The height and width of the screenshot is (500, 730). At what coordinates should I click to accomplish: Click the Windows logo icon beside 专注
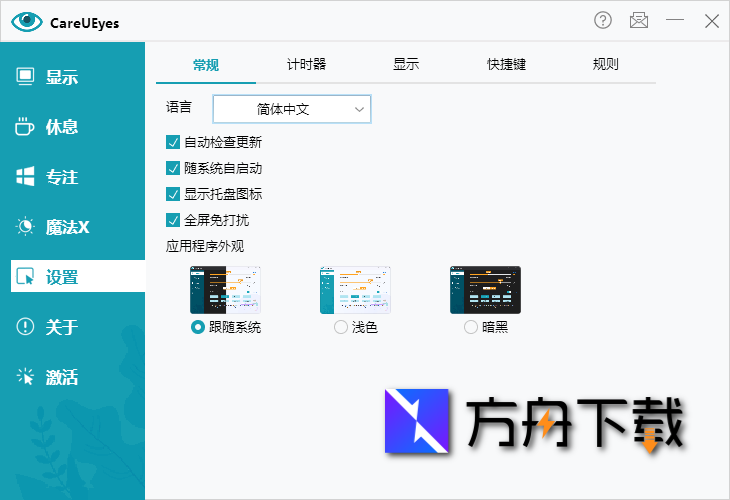point(25,176)
